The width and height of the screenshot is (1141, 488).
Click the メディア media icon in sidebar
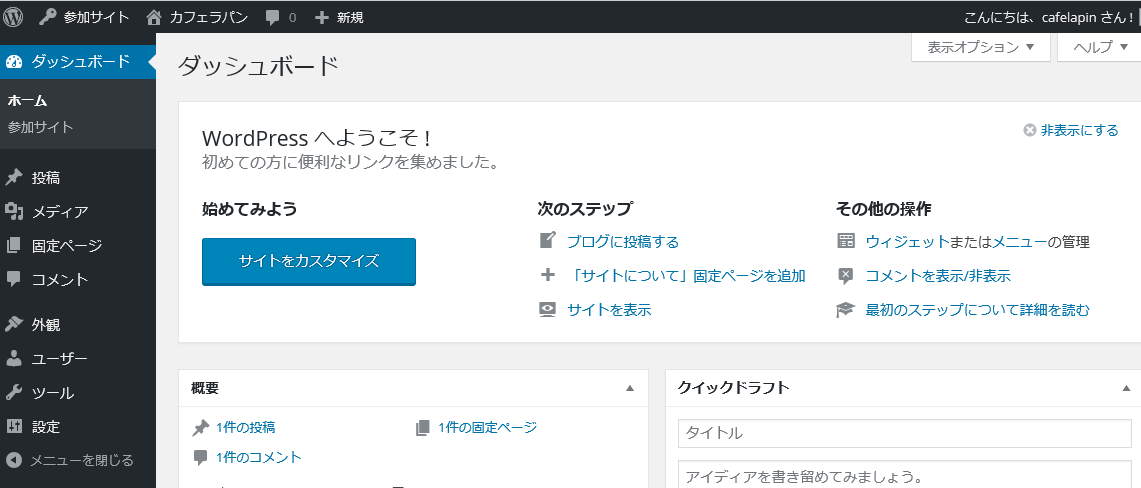click(x=14, y=212)
